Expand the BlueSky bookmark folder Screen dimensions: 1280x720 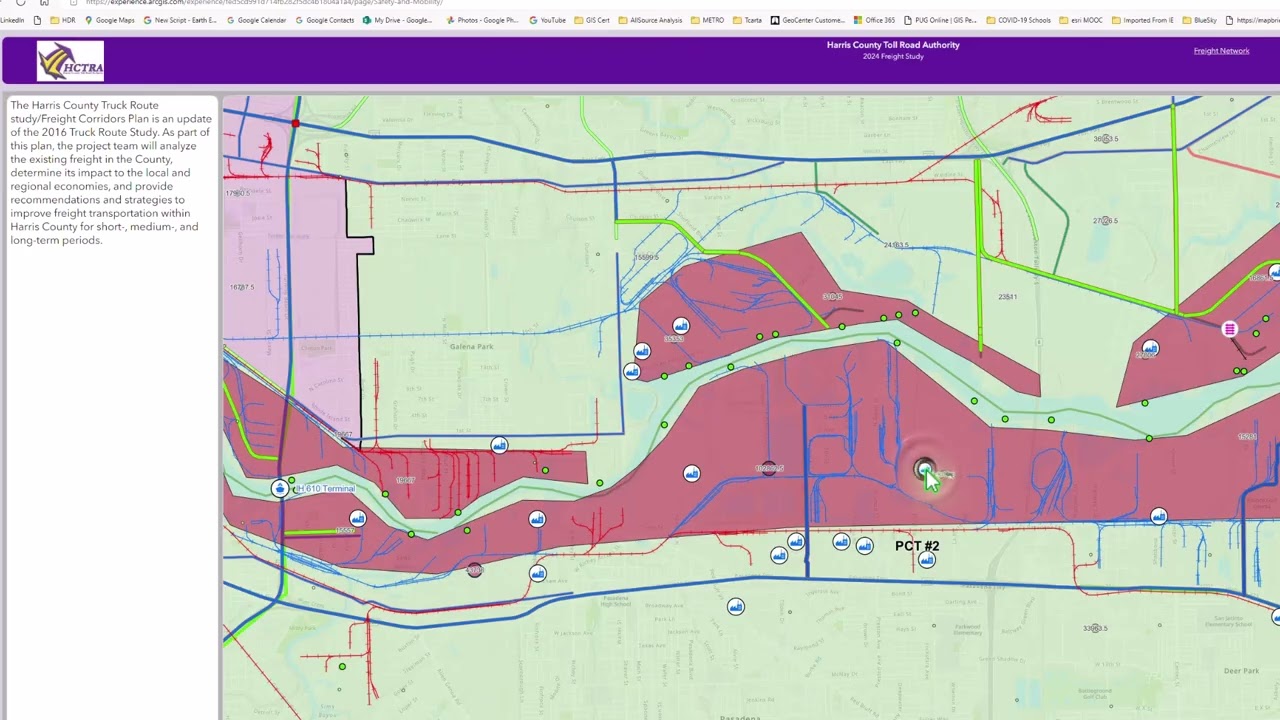click(x=1199, y=20)
